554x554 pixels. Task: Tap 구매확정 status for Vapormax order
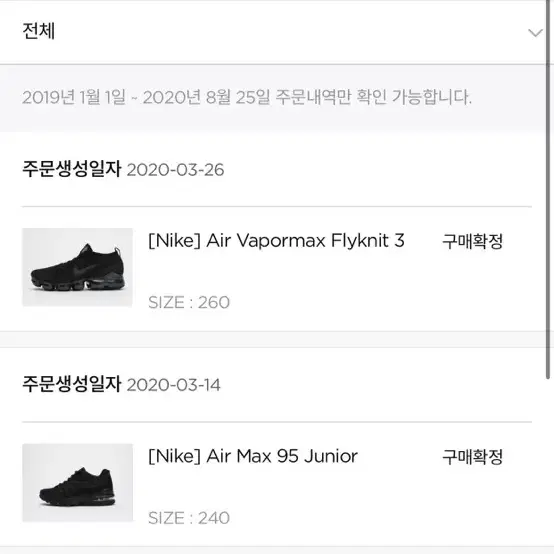472,242
